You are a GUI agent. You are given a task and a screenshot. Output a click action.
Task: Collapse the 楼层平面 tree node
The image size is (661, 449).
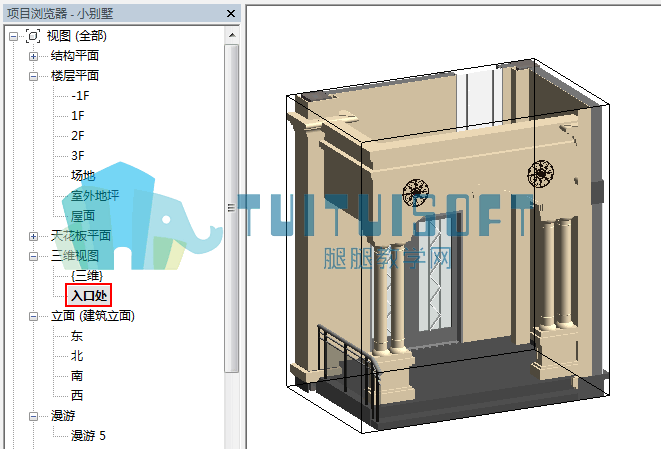pos(33,76)
